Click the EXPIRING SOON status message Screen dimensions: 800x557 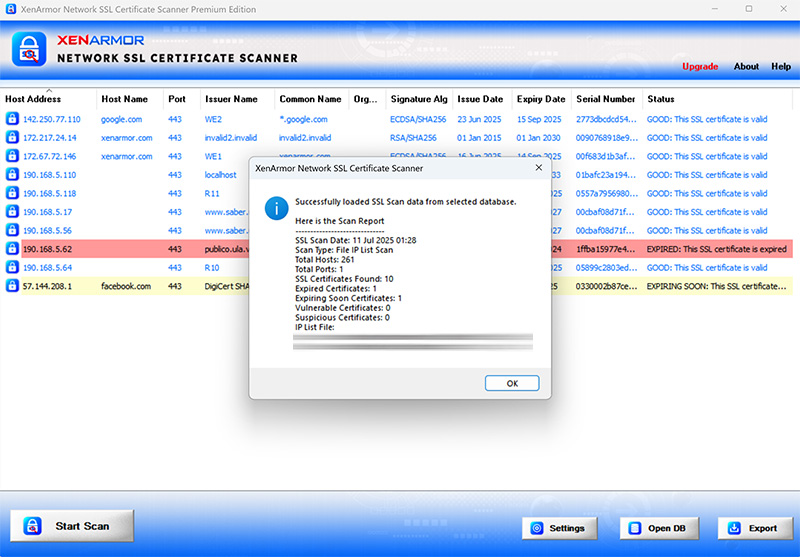716,287
